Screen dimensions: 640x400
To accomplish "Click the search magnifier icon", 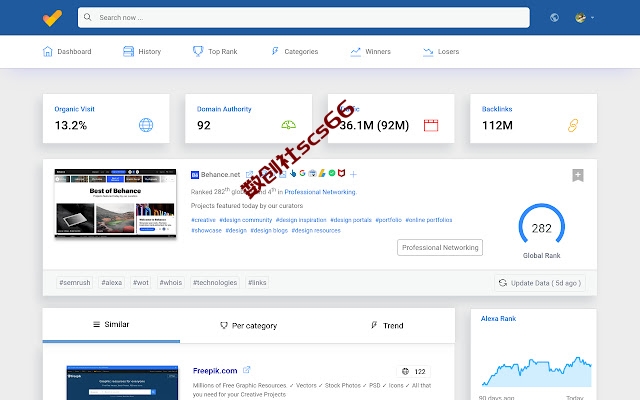I will click(x=87, y=17).
